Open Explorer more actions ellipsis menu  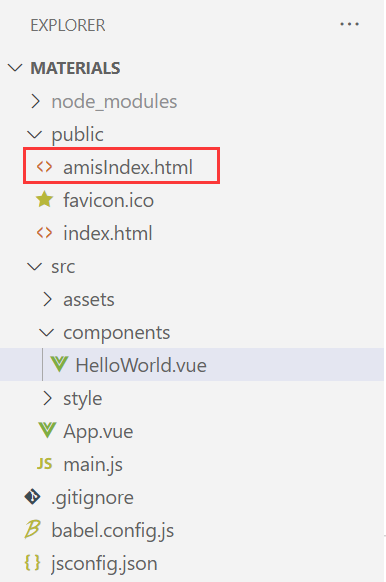point(349,24)
